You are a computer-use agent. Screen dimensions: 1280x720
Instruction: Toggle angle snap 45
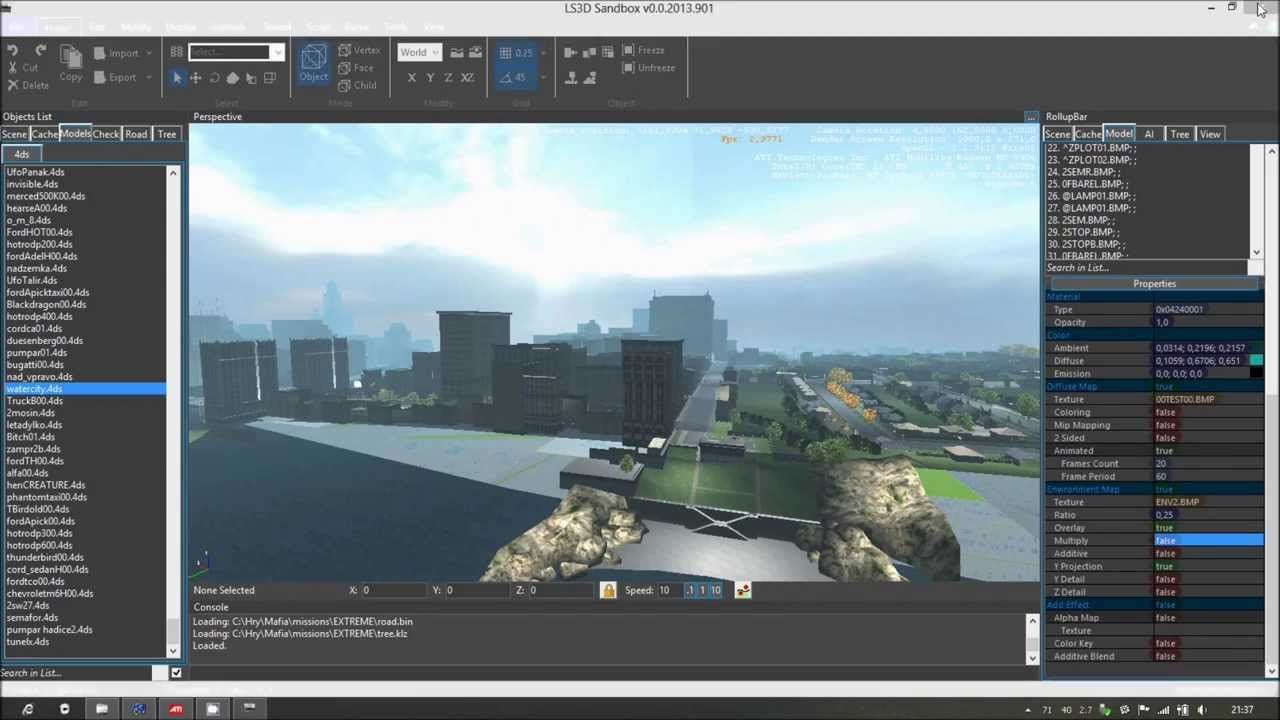coord(514,77)
